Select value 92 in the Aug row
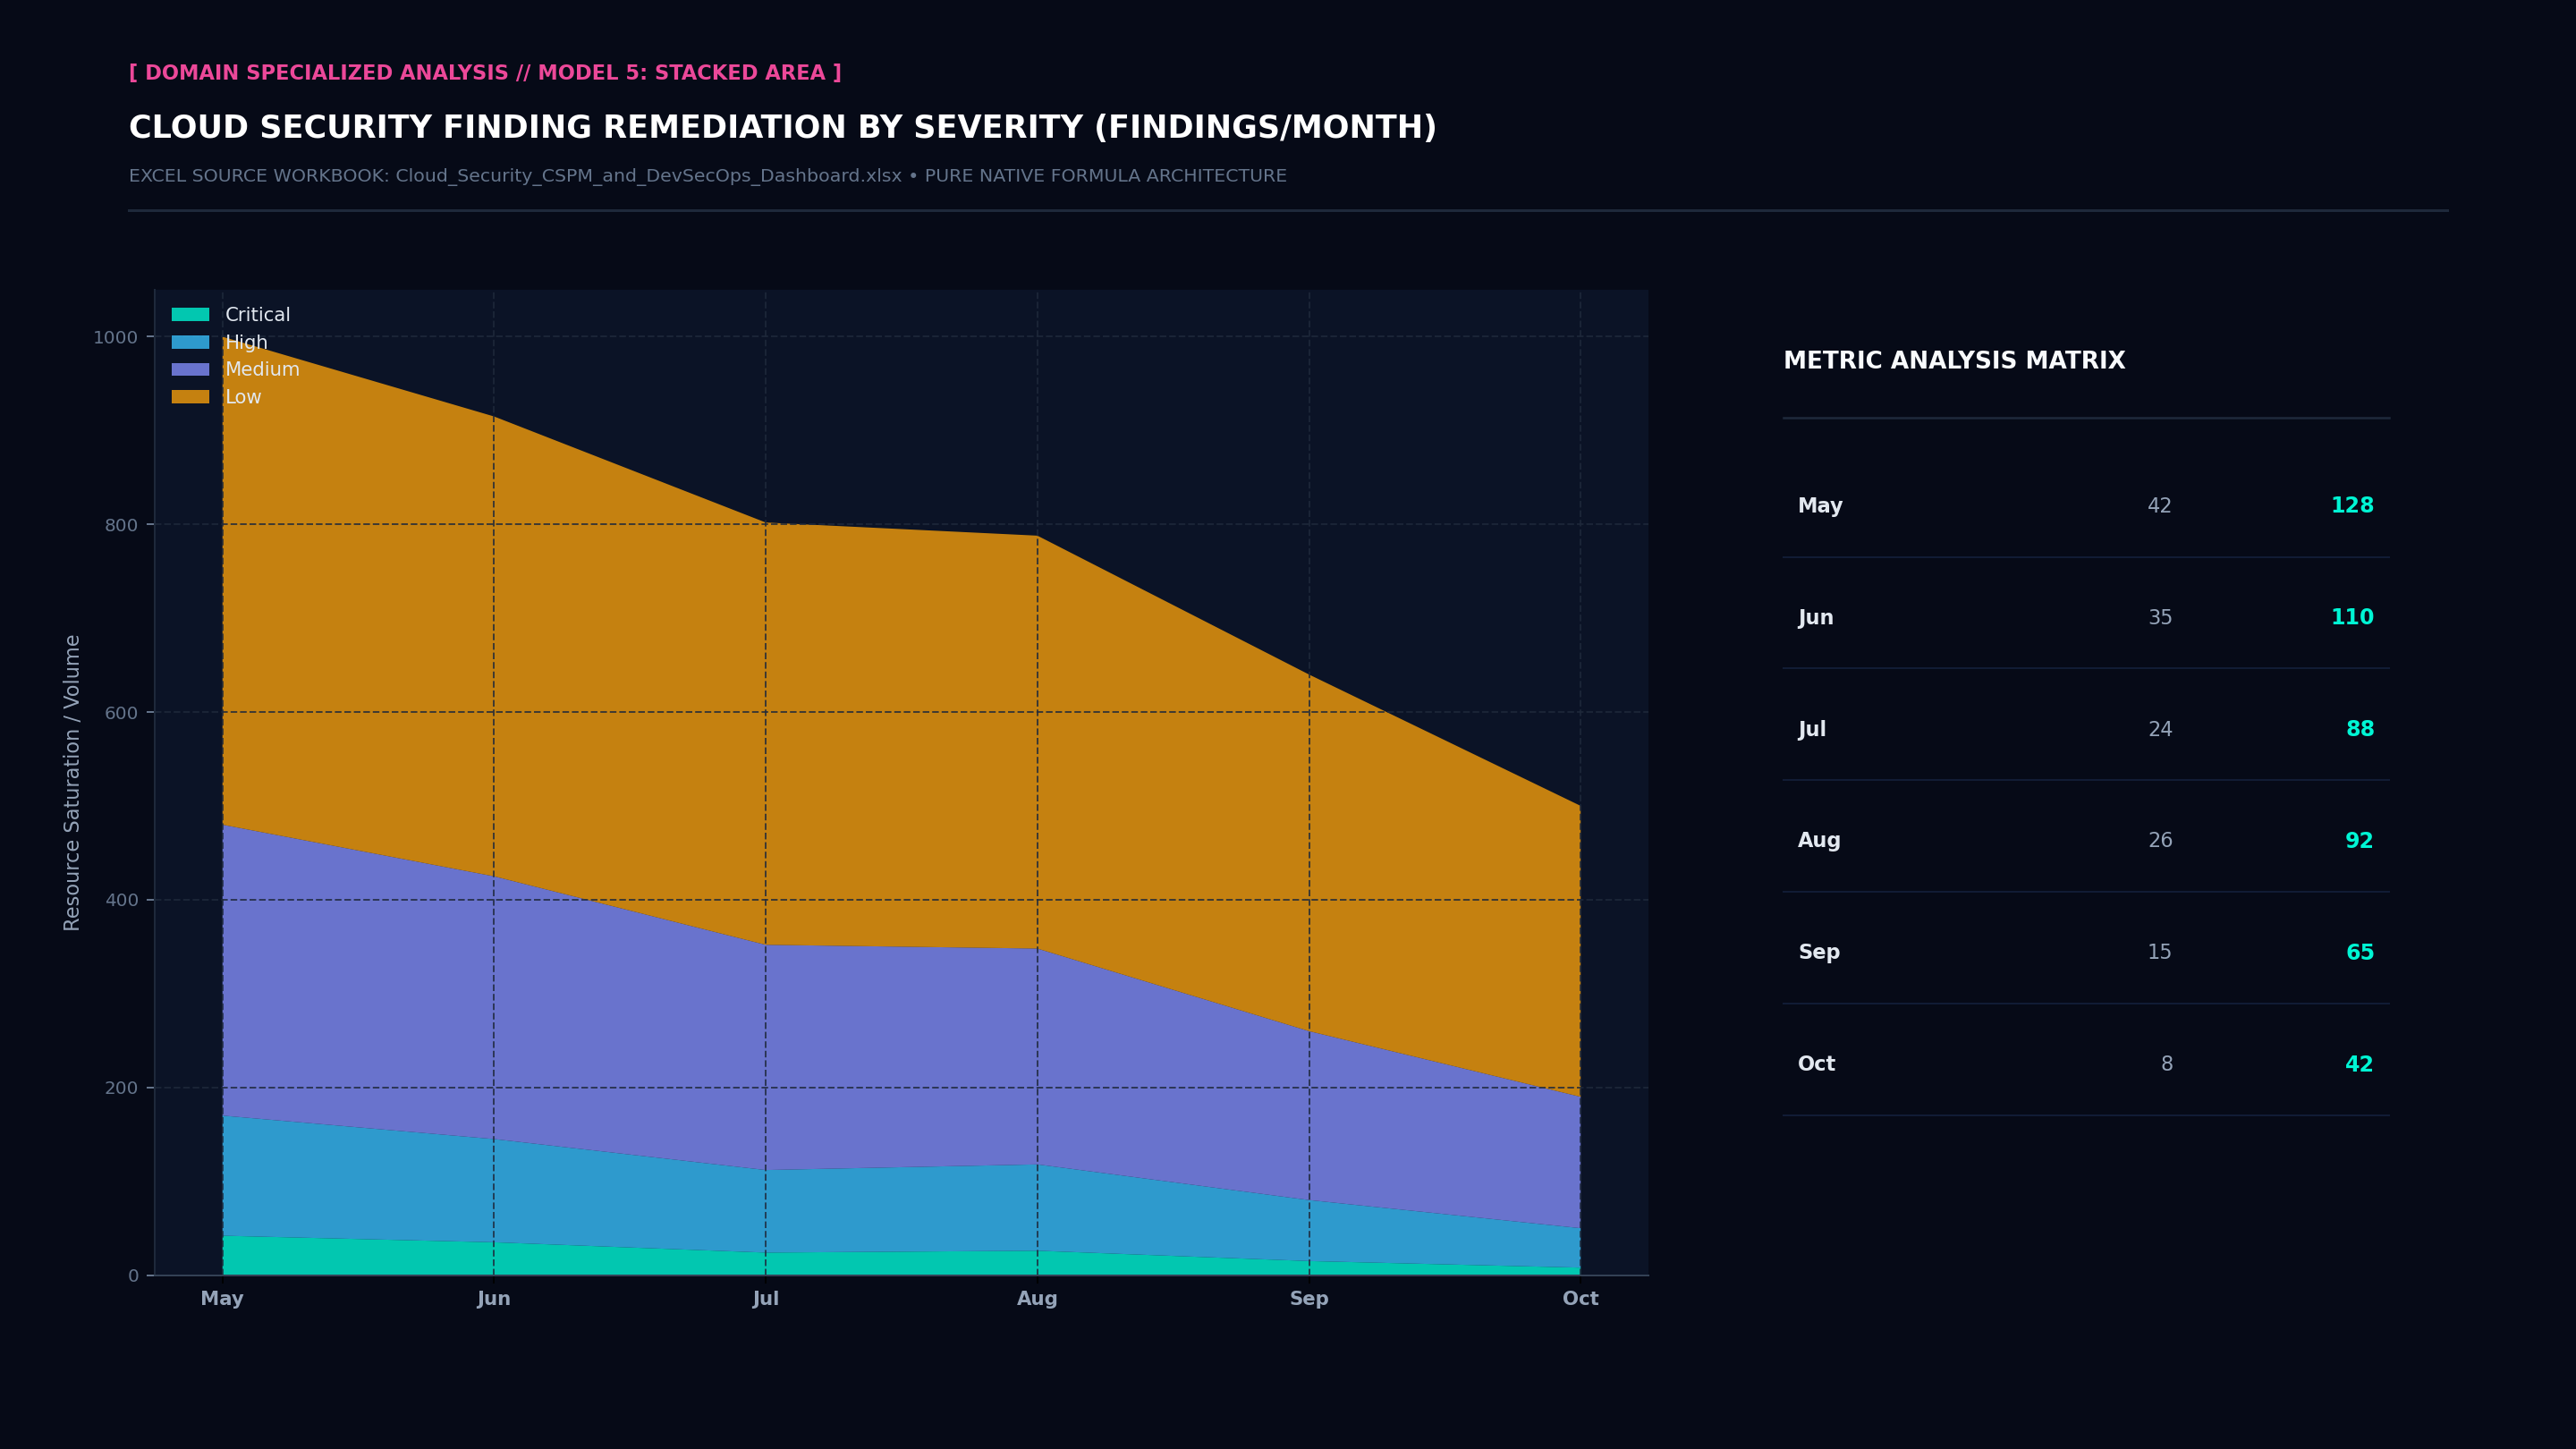This screenshot has width=2576, height=1449. [2359, 841]
